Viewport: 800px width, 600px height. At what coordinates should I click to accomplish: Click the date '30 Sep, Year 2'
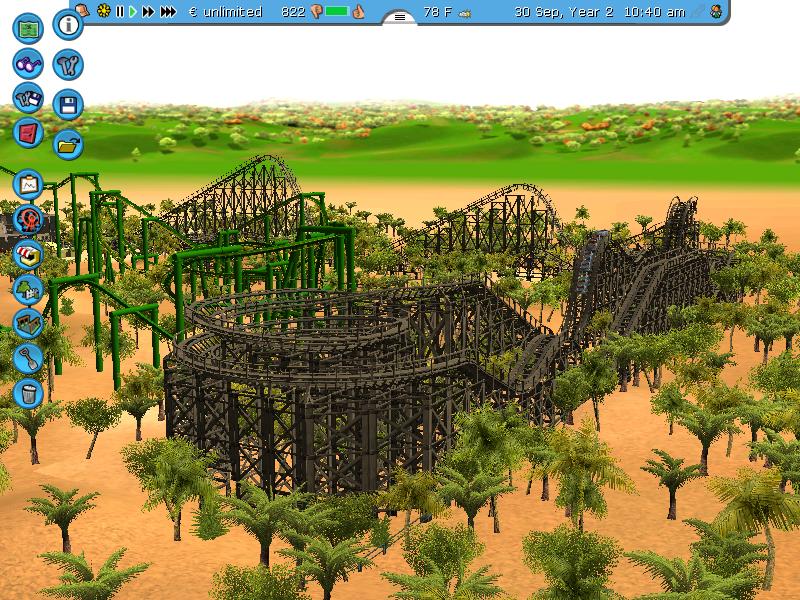point(563,12)
